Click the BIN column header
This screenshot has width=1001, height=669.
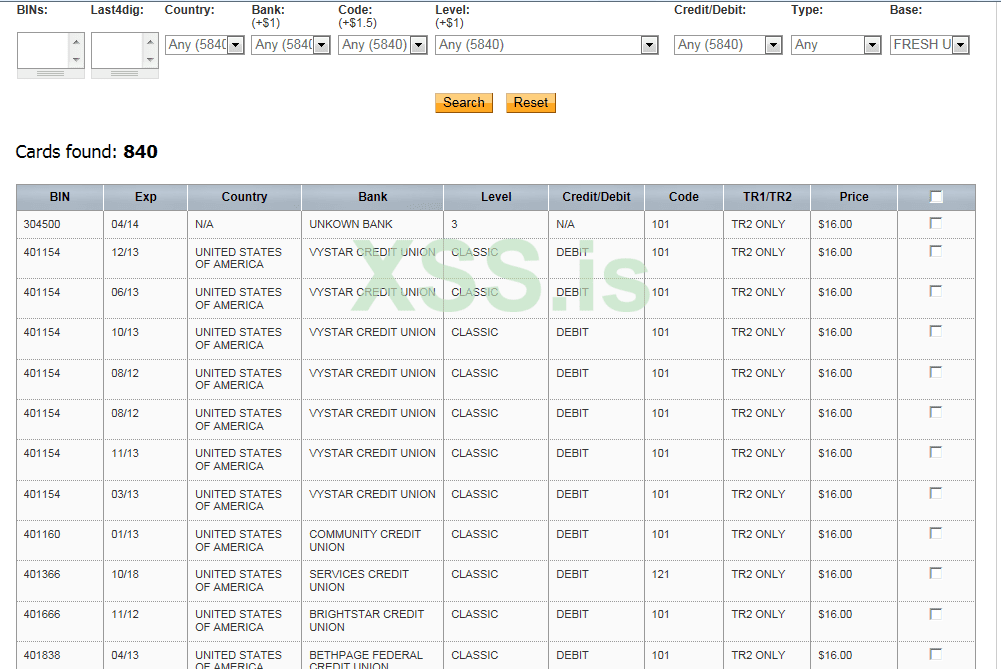(x=59, y=197)
